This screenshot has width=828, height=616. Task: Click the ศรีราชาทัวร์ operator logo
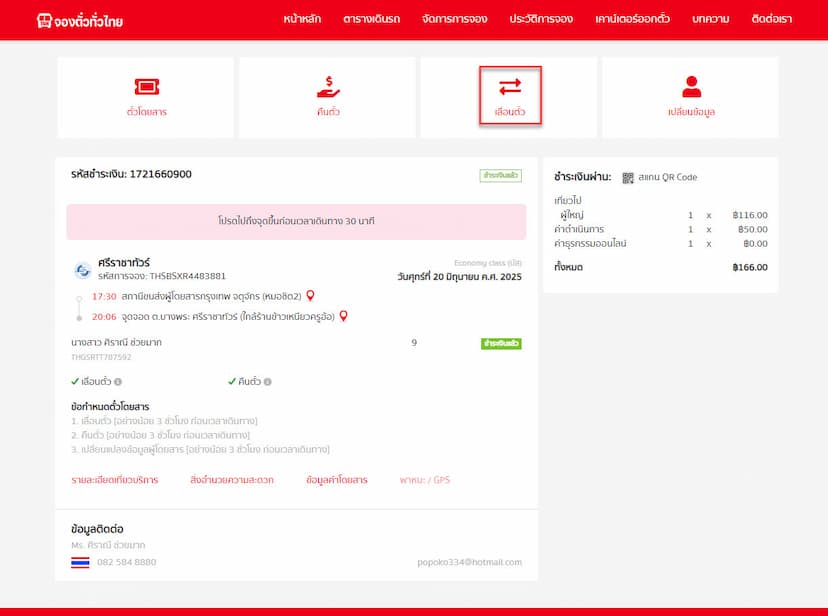tap(83, 270)
